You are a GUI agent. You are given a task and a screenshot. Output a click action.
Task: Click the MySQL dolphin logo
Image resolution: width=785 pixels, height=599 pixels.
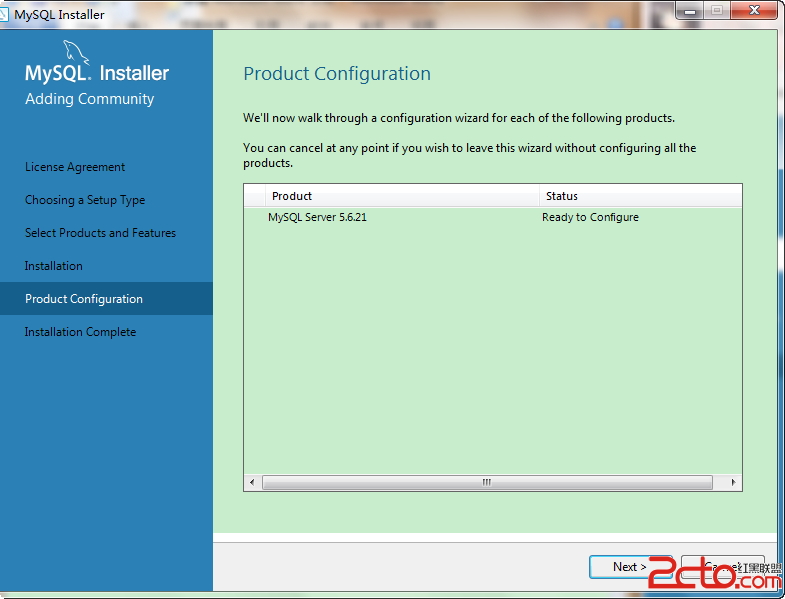[x=76, y=52]
